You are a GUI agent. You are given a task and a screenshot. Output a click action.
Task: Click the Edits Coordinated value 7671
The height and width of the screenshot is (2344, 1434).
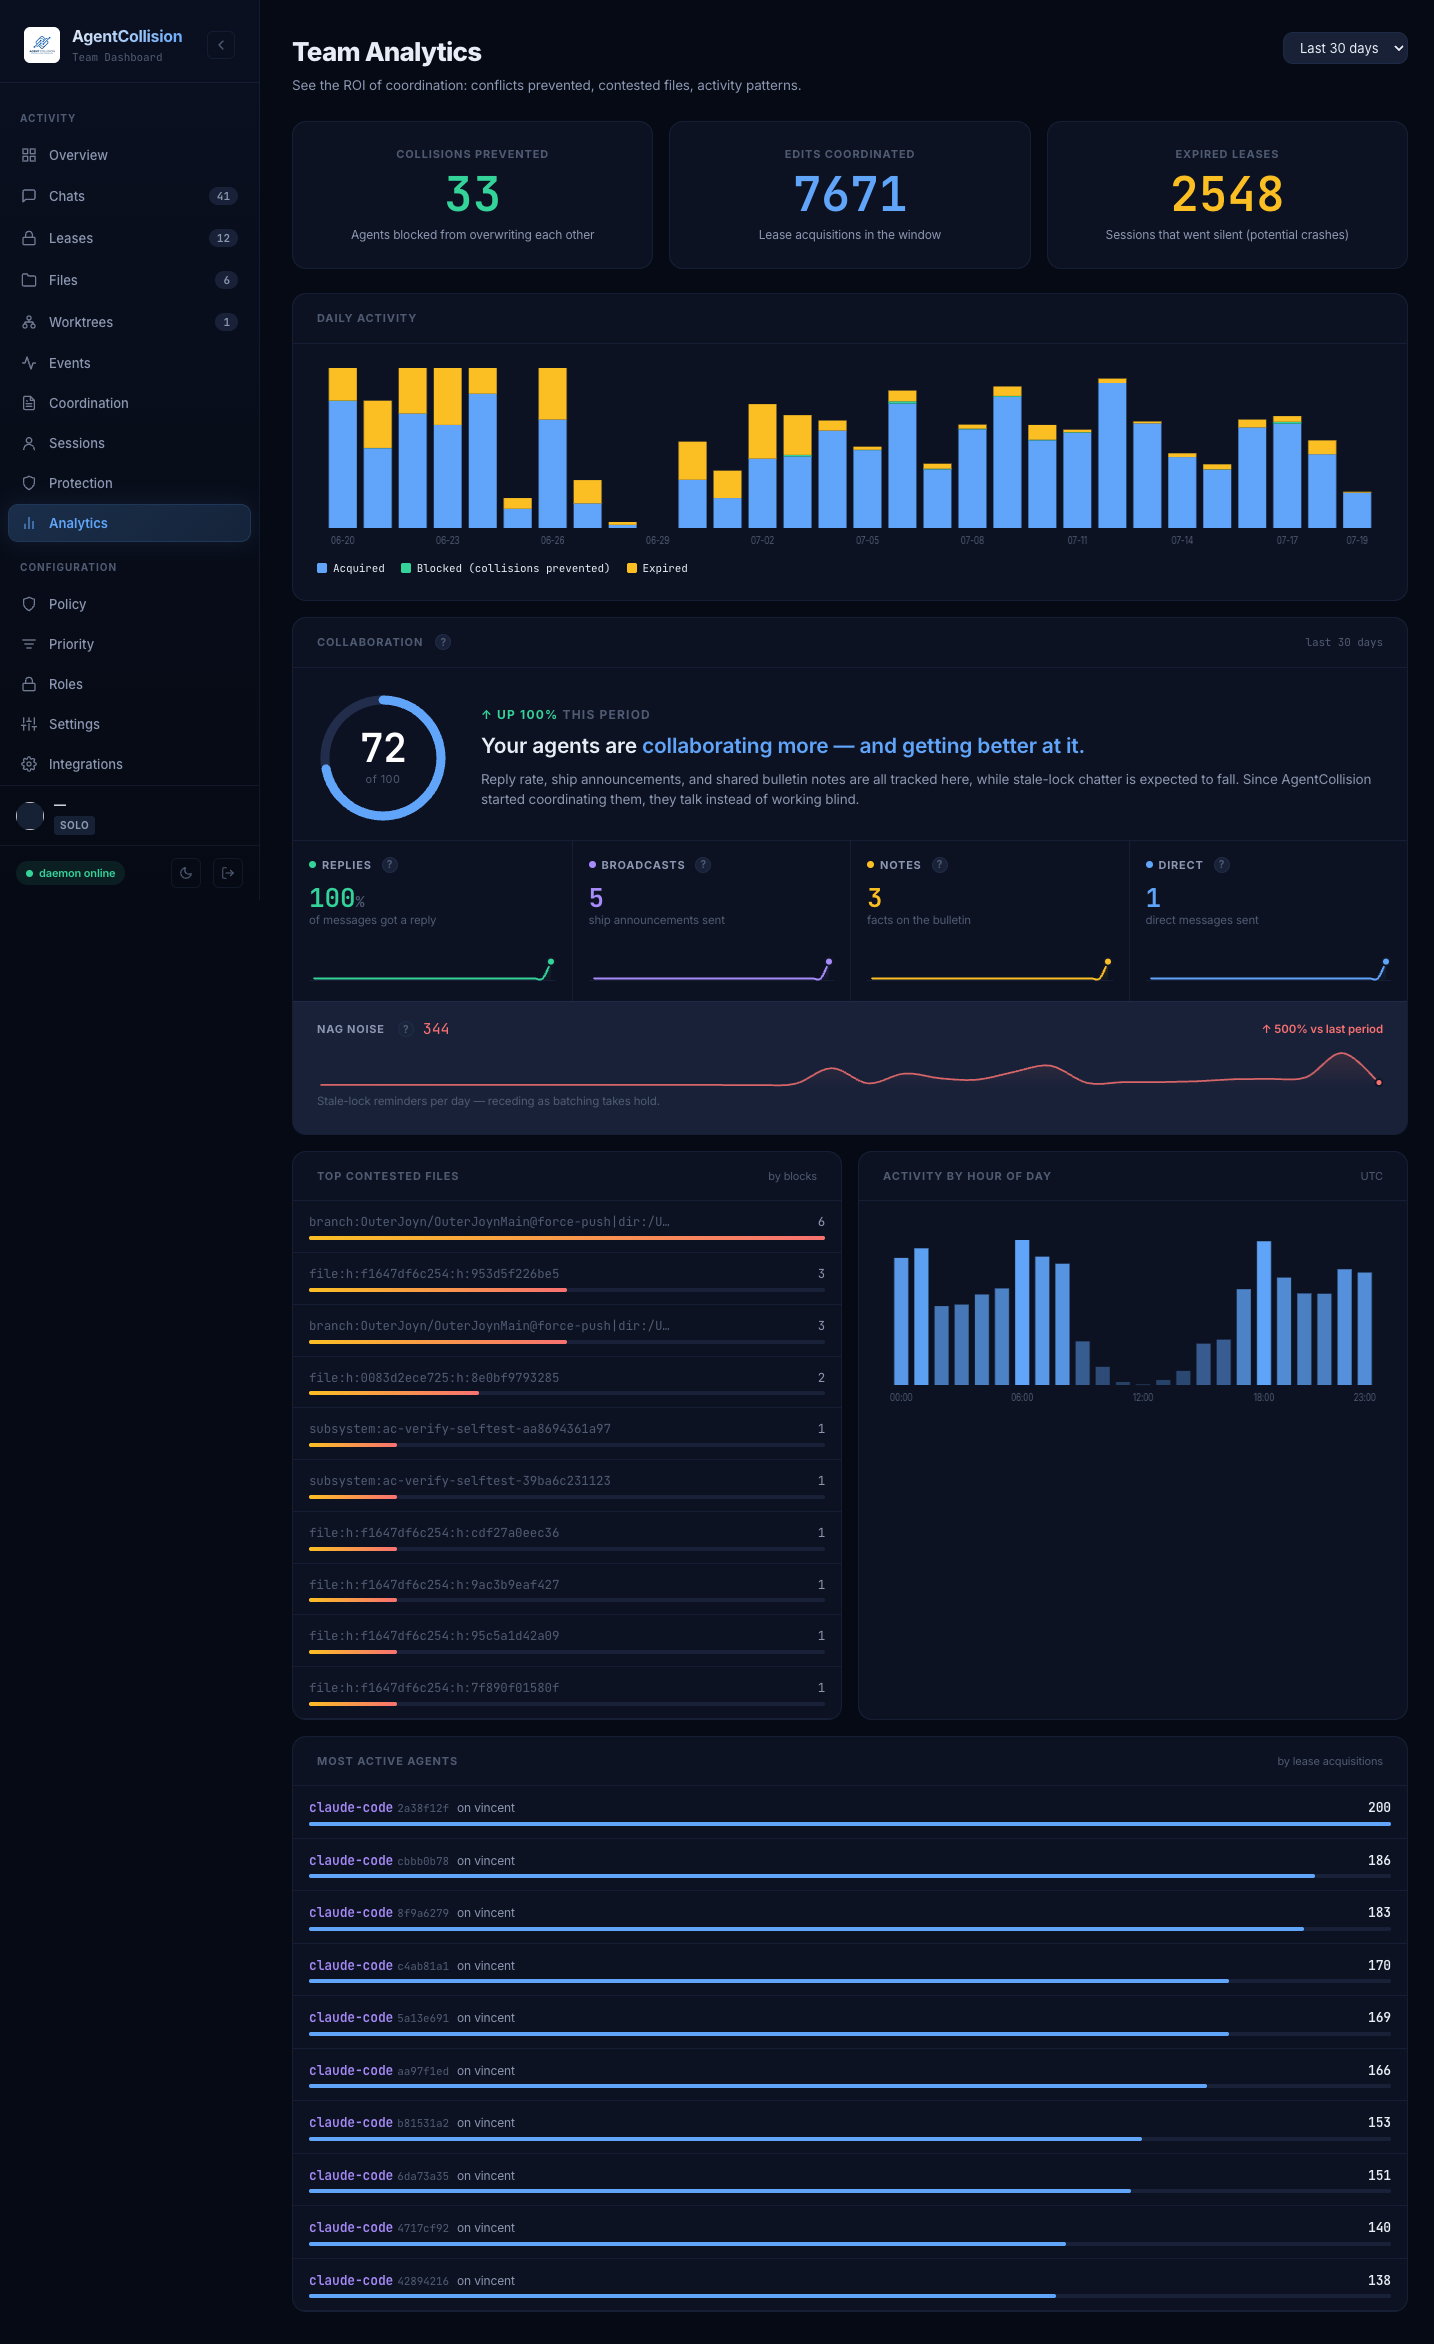[850, 194]
